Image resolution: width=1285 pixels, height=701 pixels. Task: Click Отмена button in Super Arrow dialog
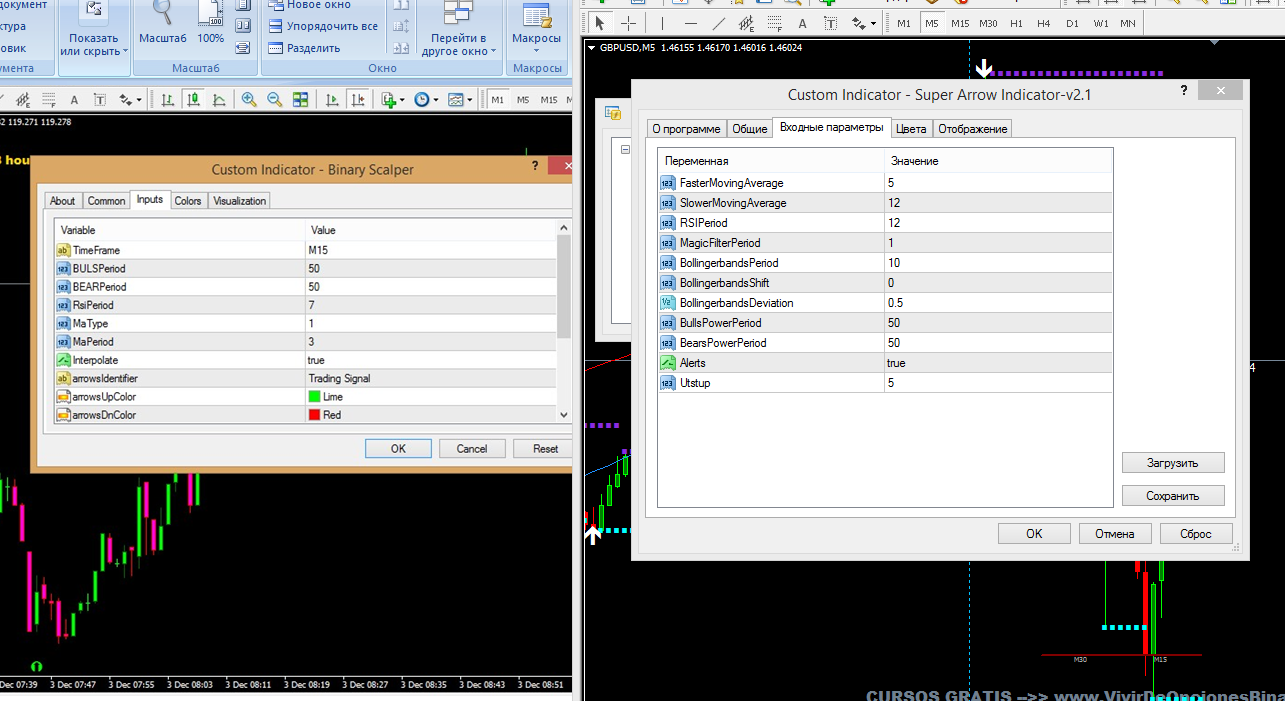coord(1115,534)
